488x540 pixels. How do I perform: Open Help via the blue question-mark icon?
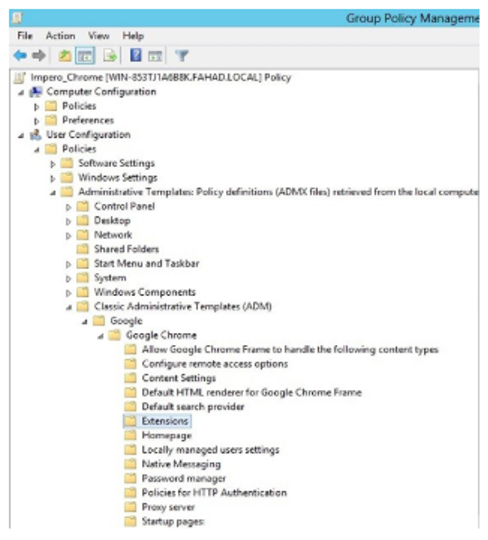tap(136, 55)
